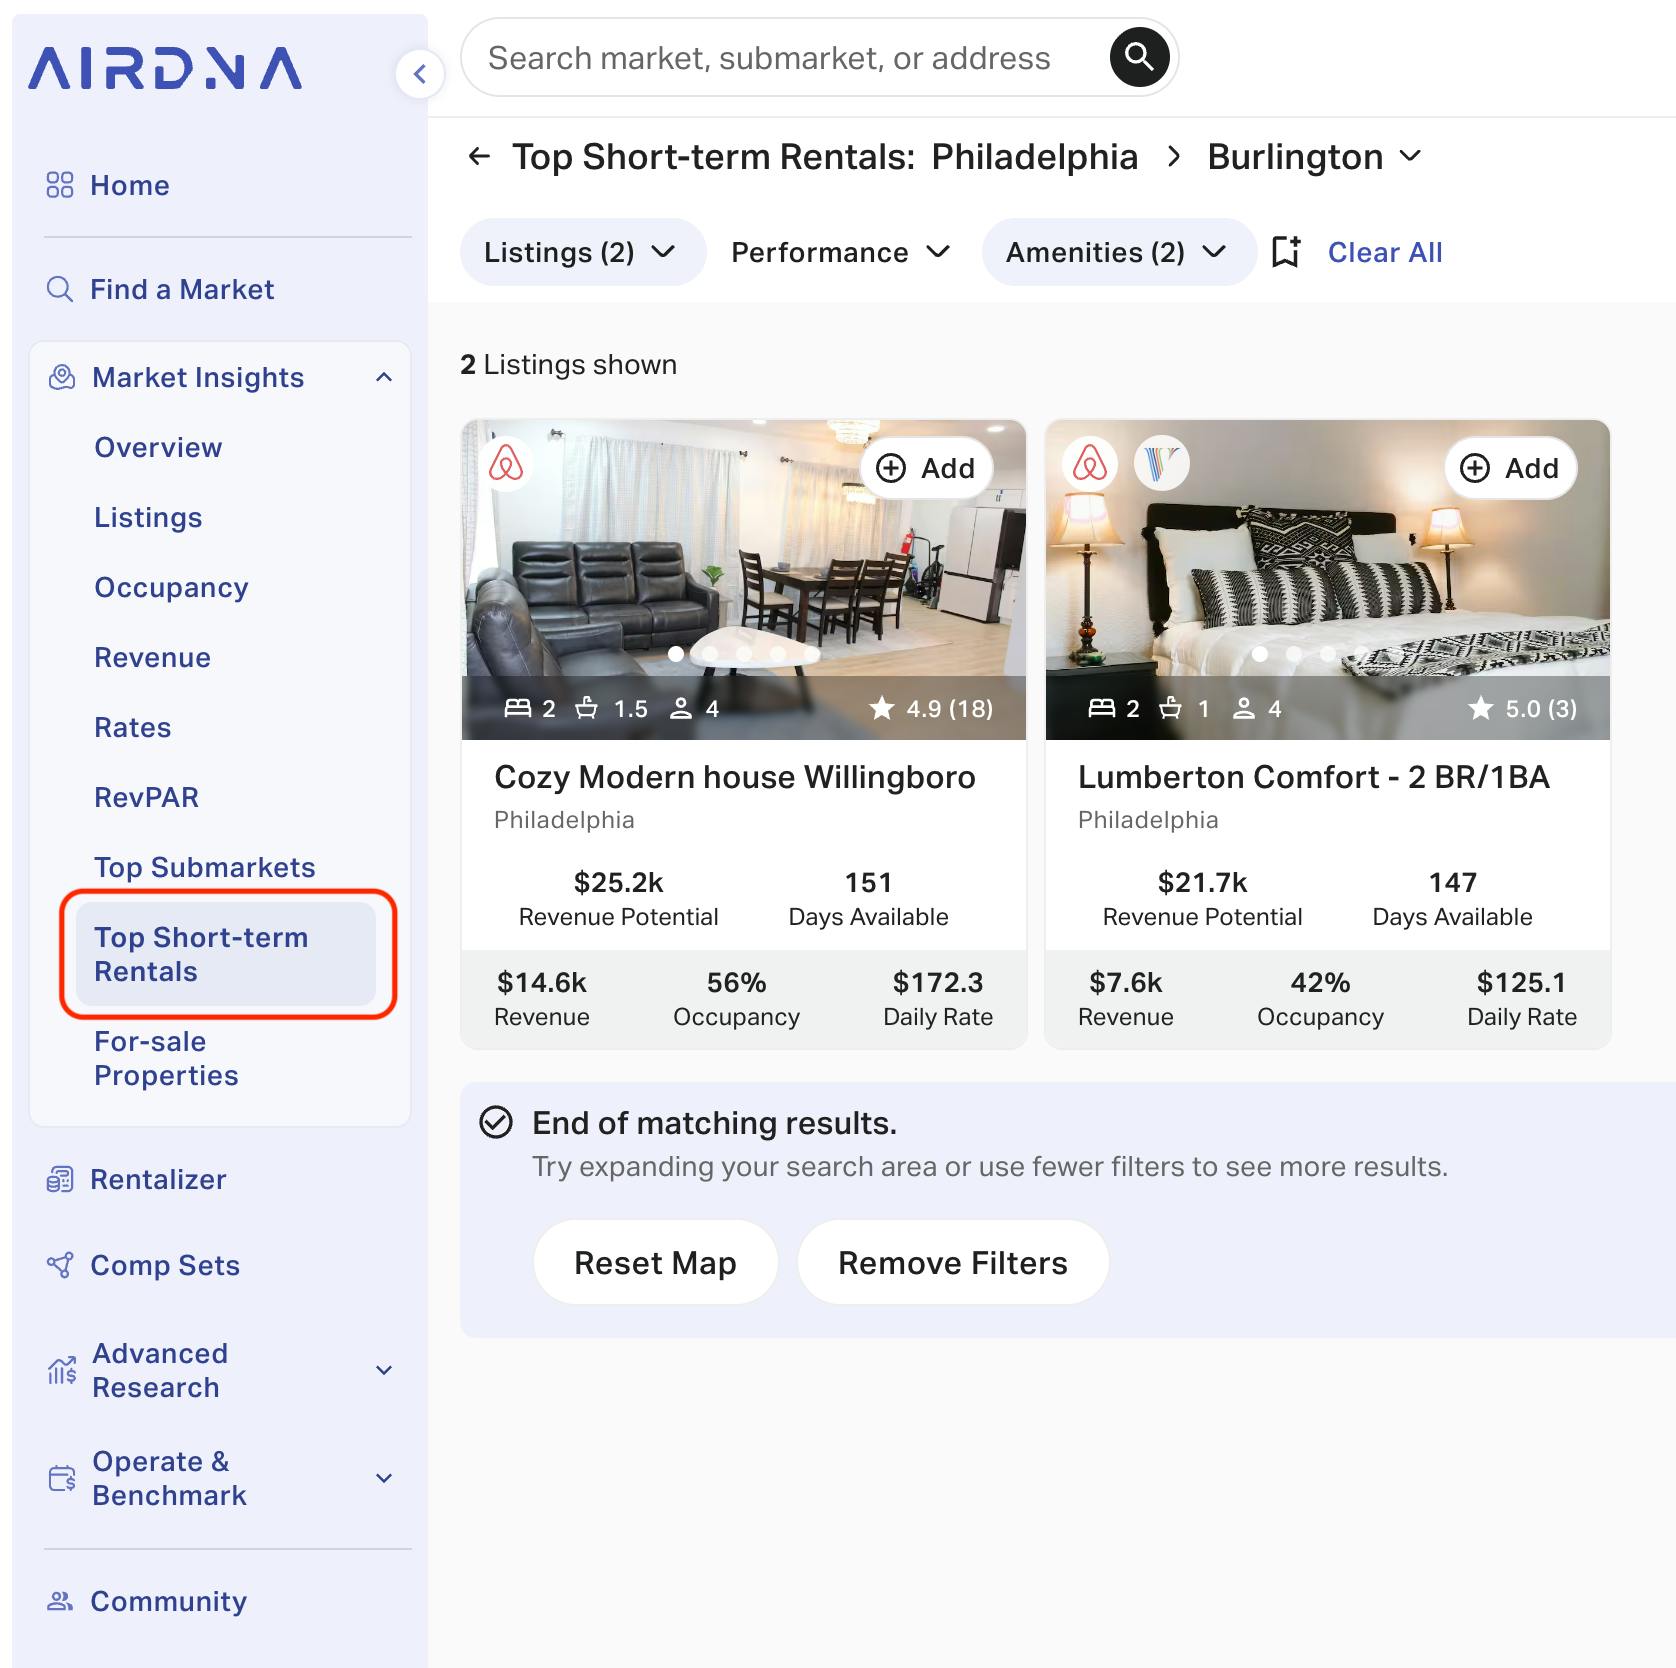
Task: Open Rentalizer via its sidebar icon
Action: pyautogui.click(x=60, y=1179)
